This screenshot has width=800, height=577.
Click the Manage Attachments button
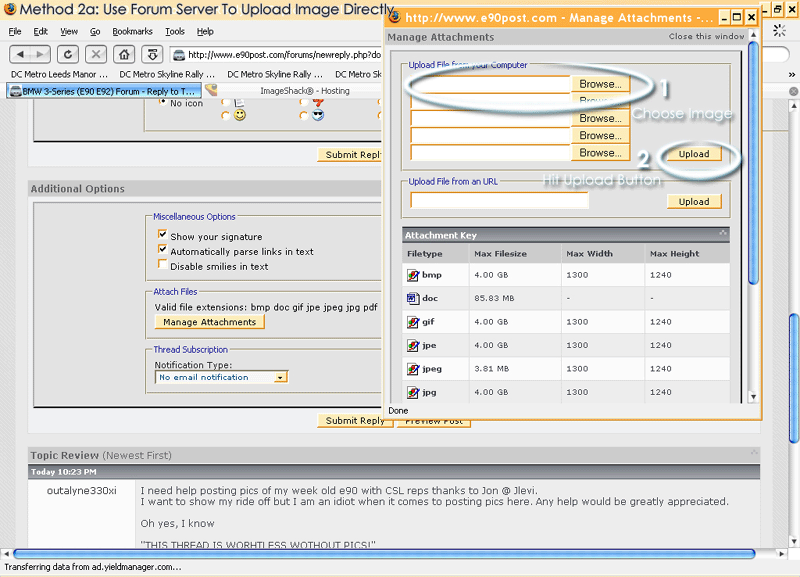click(x=210, y=322)
